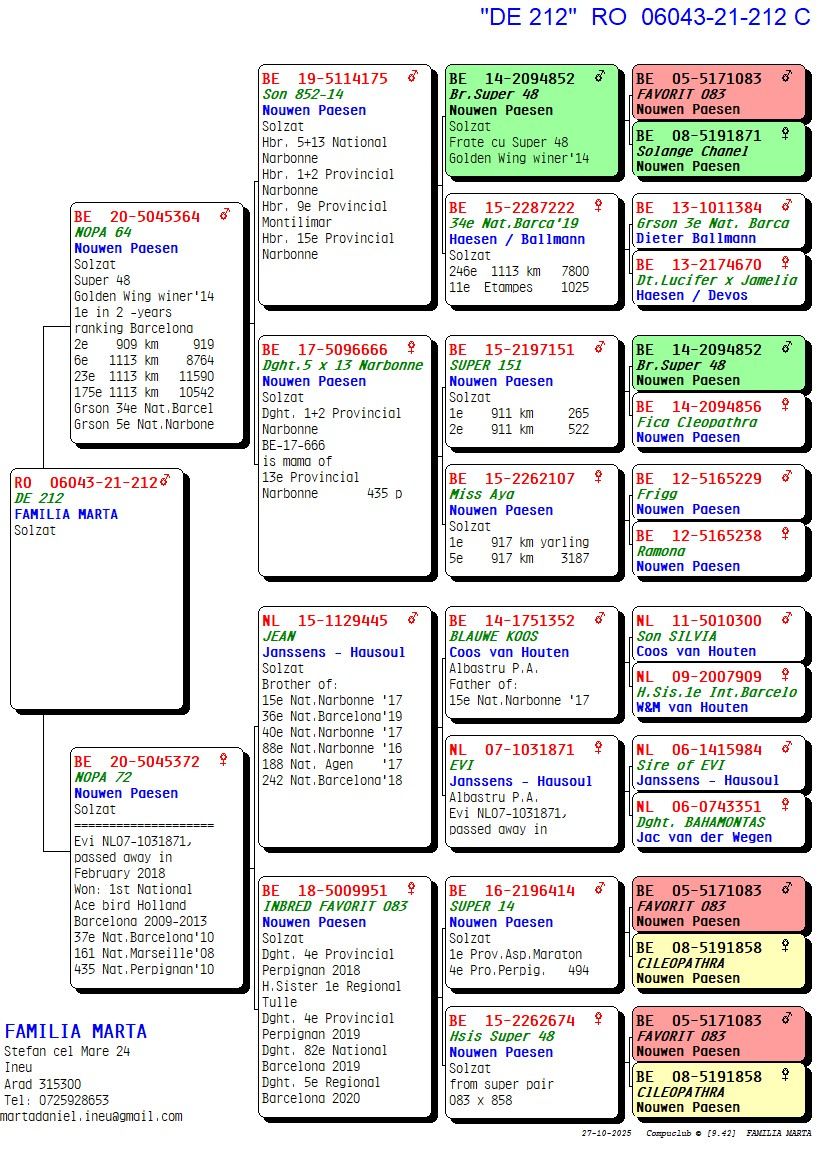Viewport: 816px width, 1172px height.
Task: Click the male symbol in the BLAUWE KOOS box
Action: (x=599, y=620)
